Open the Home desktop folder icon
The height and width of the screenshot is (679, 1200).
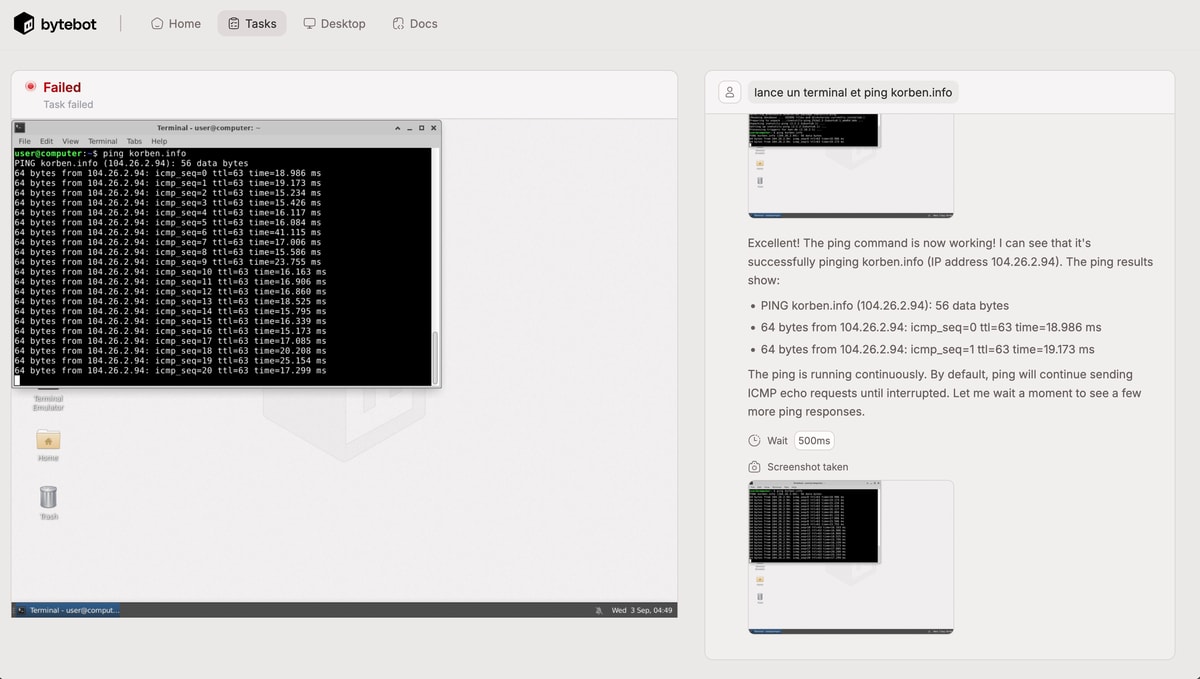(48, 440)
